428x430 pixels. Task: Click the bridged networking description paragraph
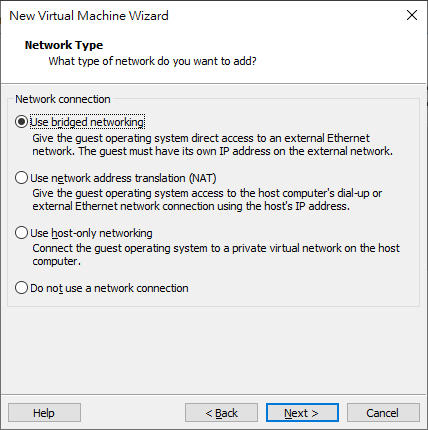213,145
